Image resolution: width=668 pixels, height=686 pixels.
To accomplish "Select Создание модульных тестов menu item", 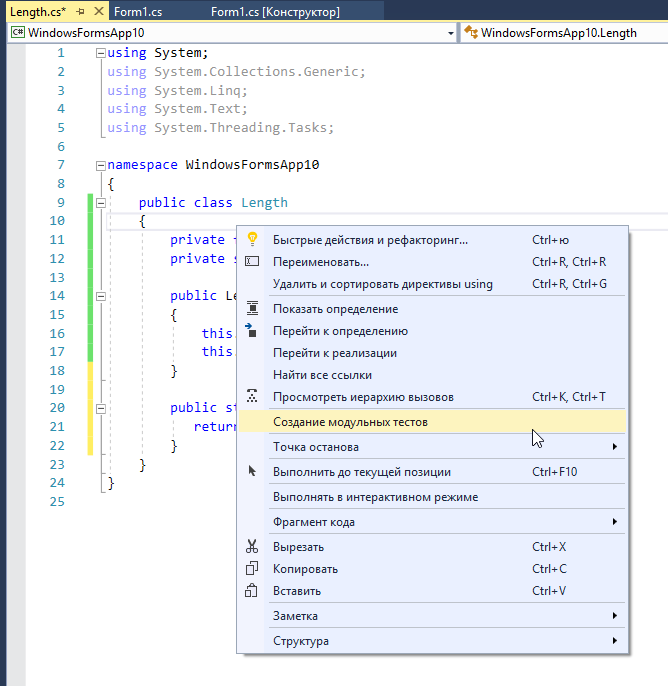I will pos(350,422).
